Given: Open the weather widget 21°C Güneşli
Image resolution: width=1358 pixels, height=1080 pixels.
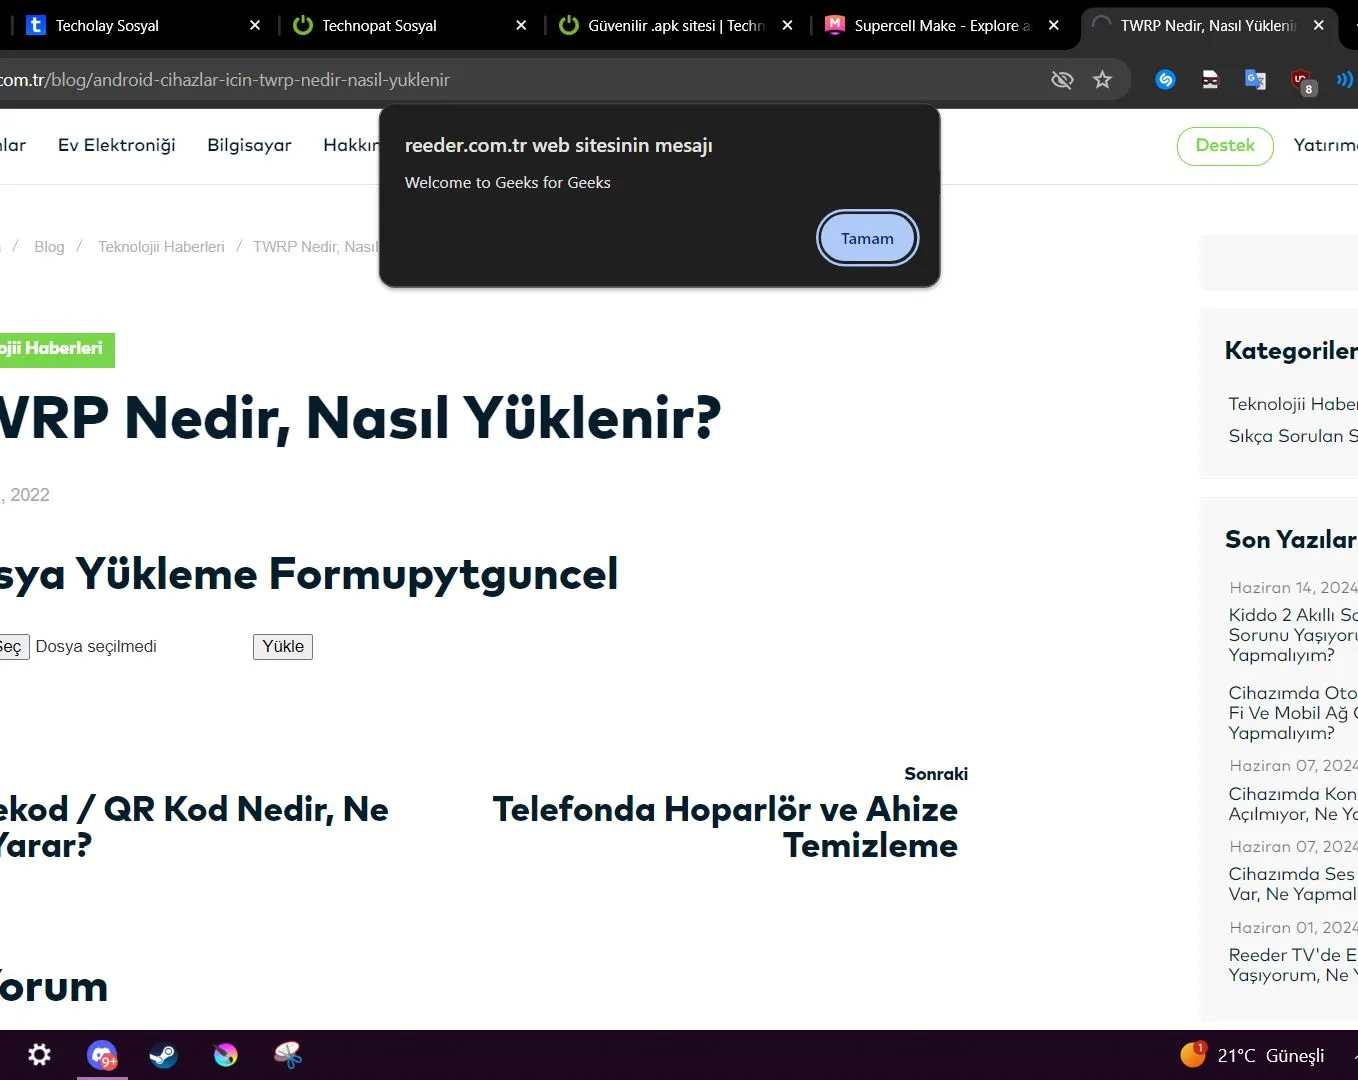Looking at the screenshot, I should (1252, 1055).
